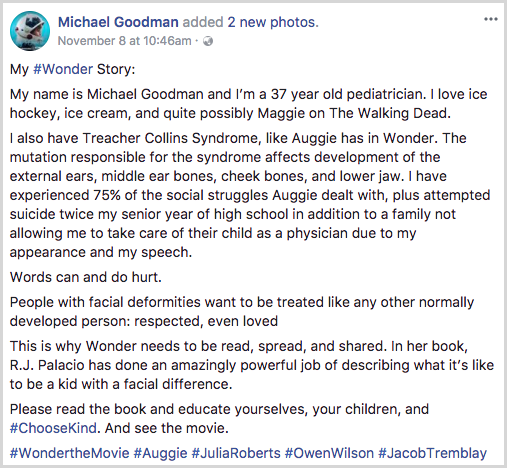Click the #JacobTremblay hashtag
Image resolution: width=507 pixels, height=468 pixels.
coord(432,453)
